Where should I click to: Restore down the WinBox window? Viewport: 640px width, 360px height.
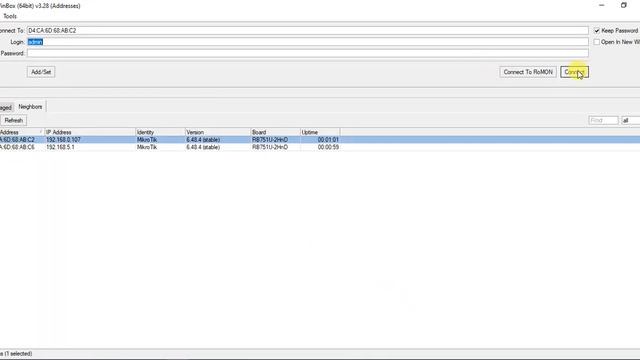pyautogui.click(x=624, y=5)
